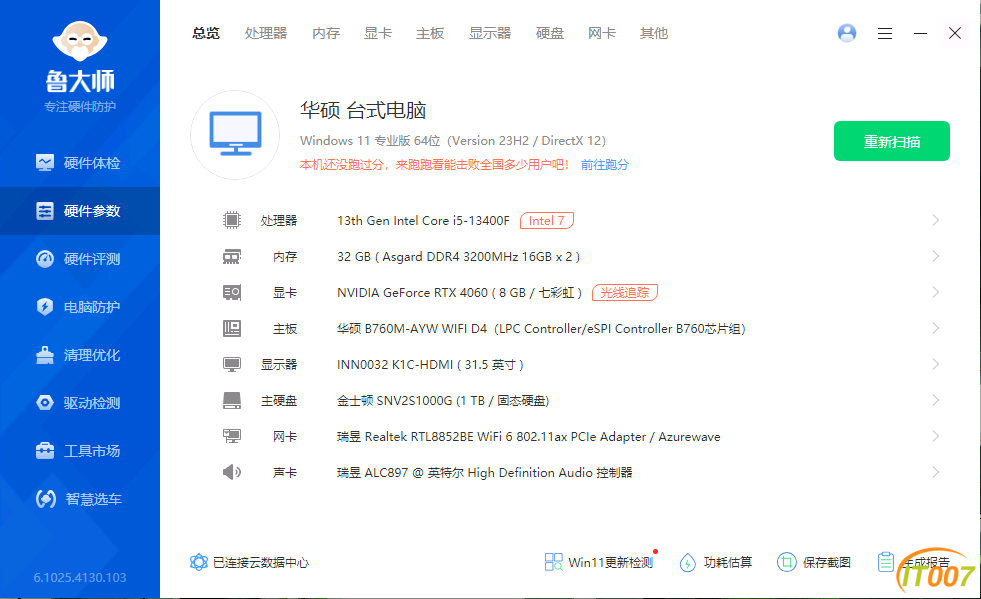Viewport: 981px width, 599px height.
Task: Expand the 主板 row chevron
Action: pos(935,329)
